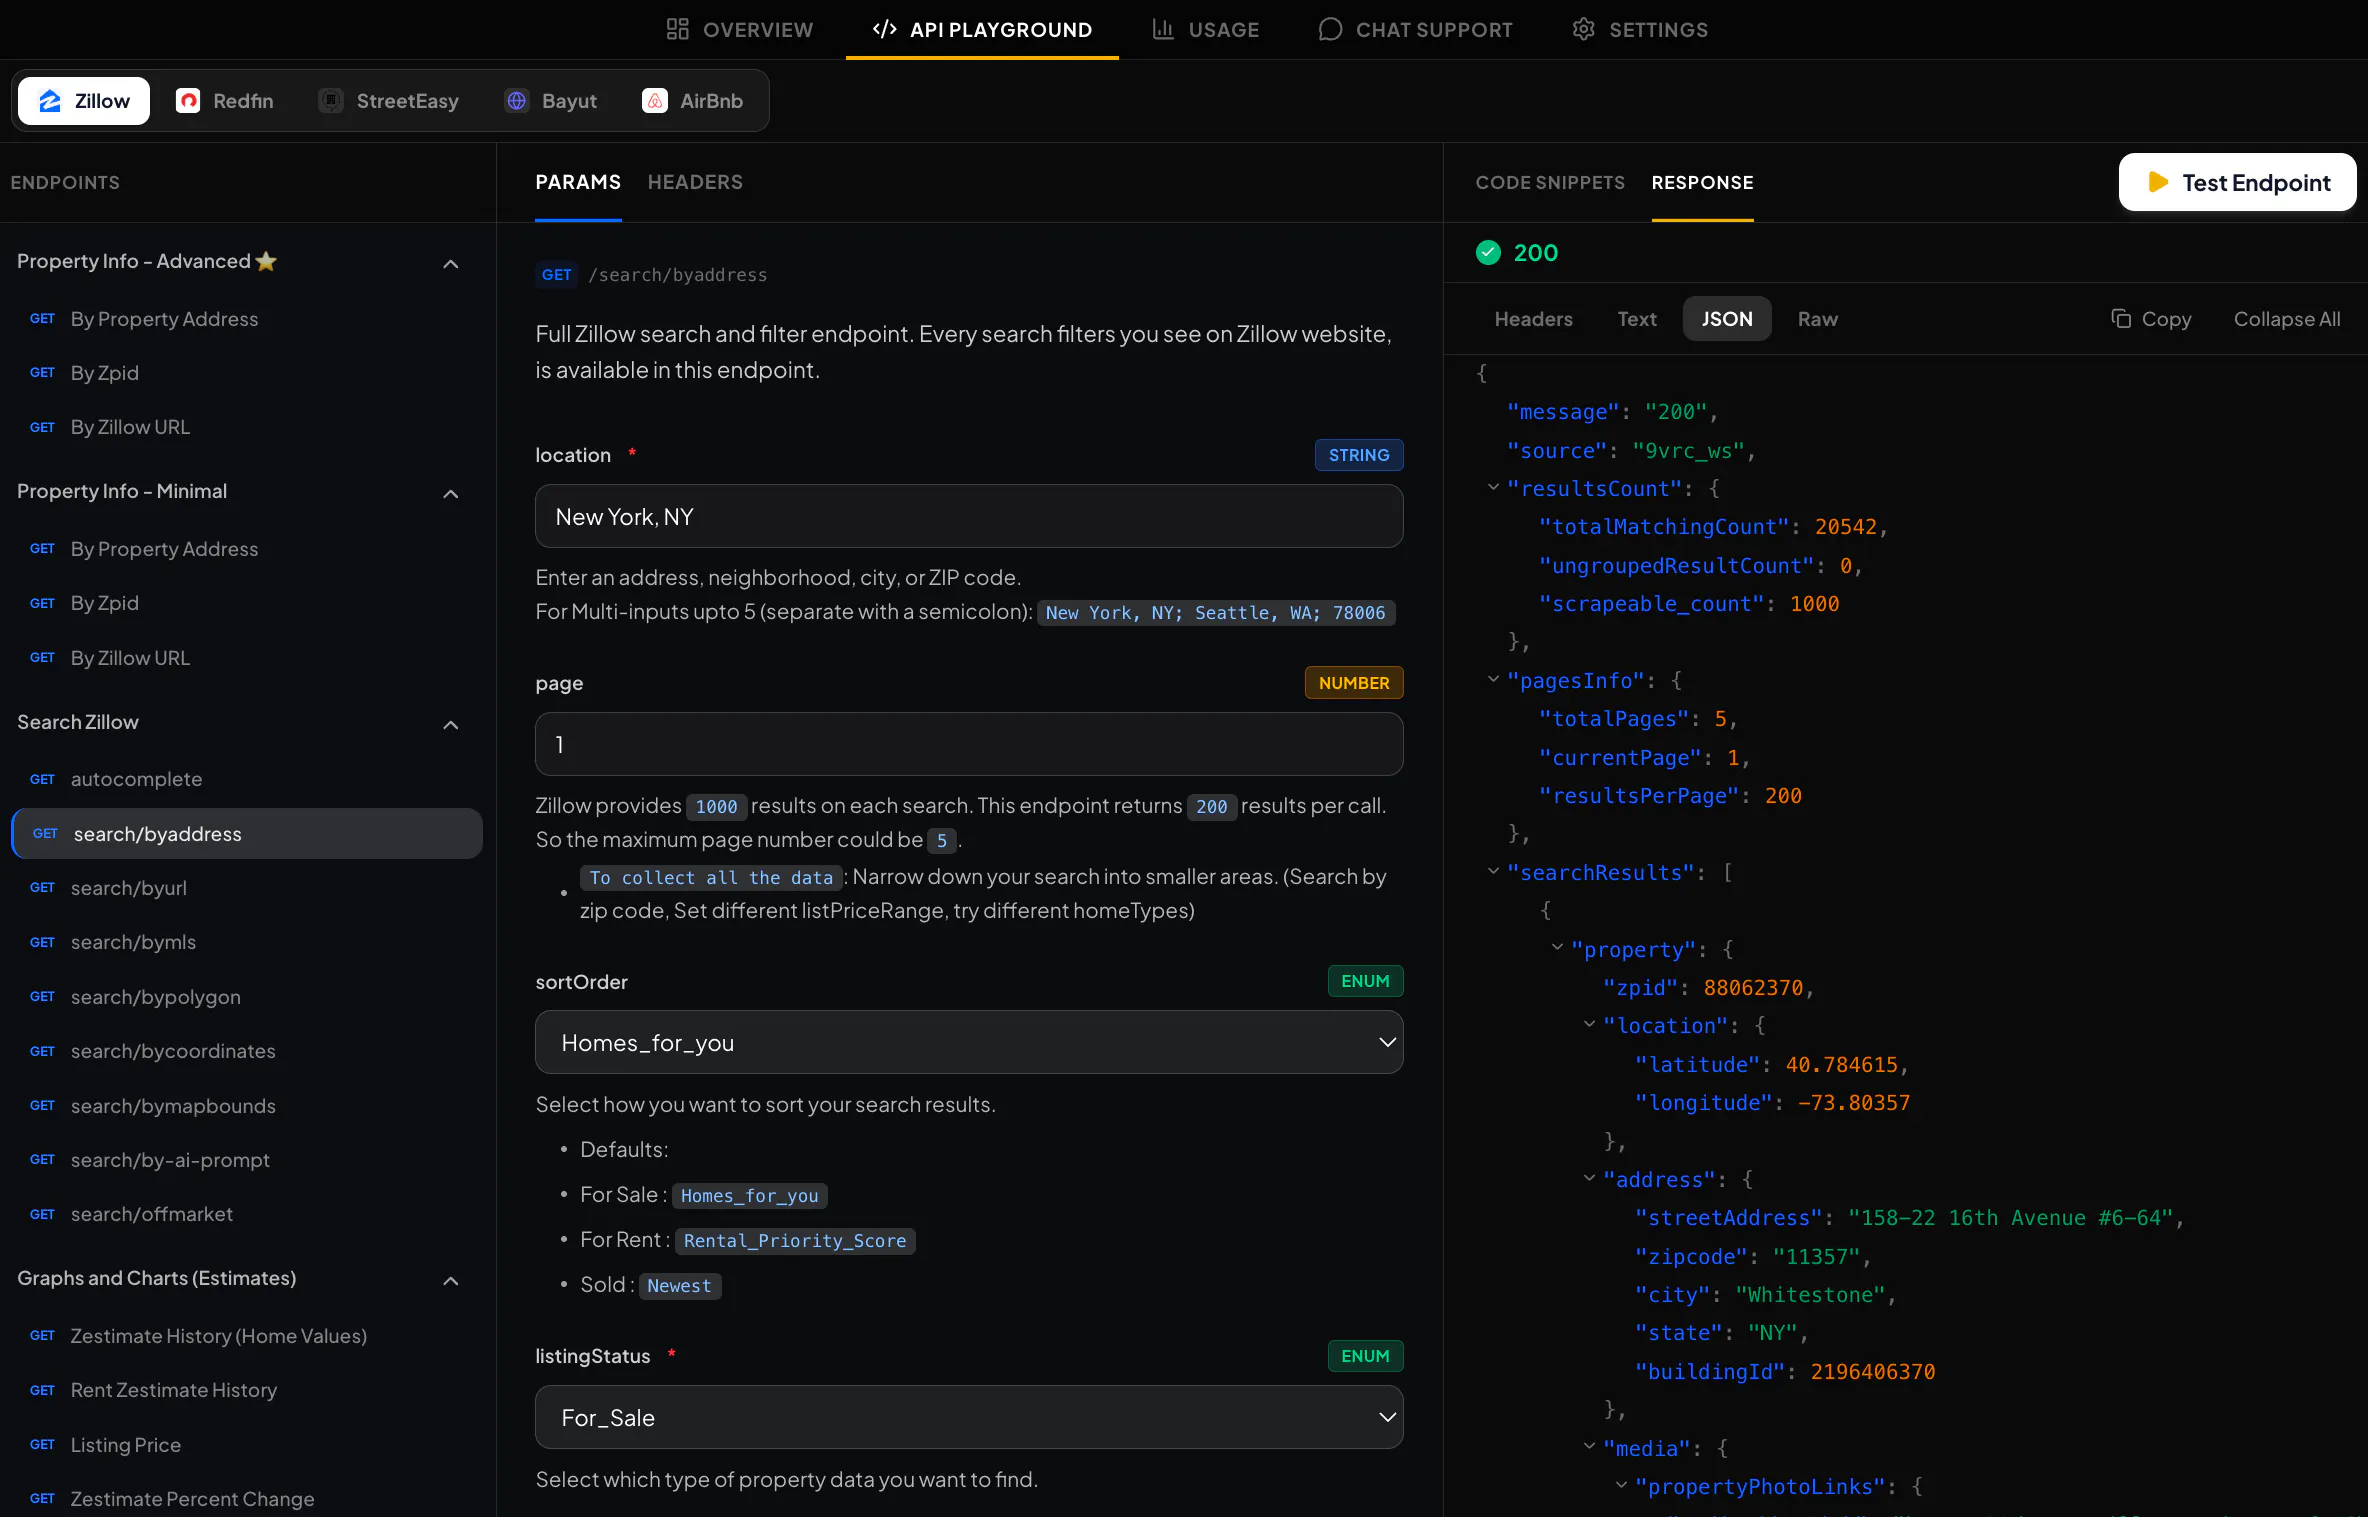Open the search/bypolygon endpoint
The width and height of the screenshot is (2368, 1517).
(x=247, y=997)
